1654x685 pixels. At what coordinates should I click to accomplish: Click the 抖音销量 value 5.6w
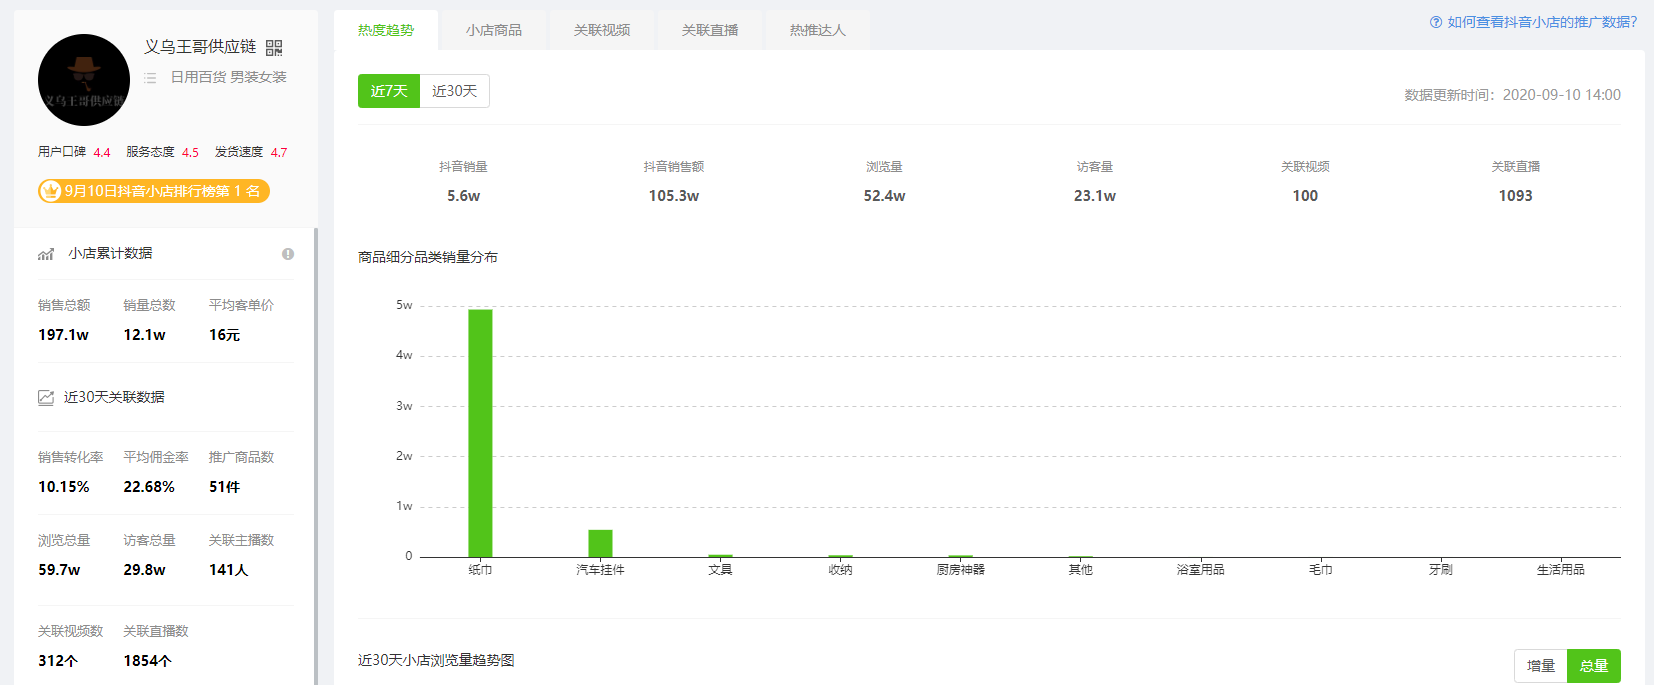(x=463, y=196)
